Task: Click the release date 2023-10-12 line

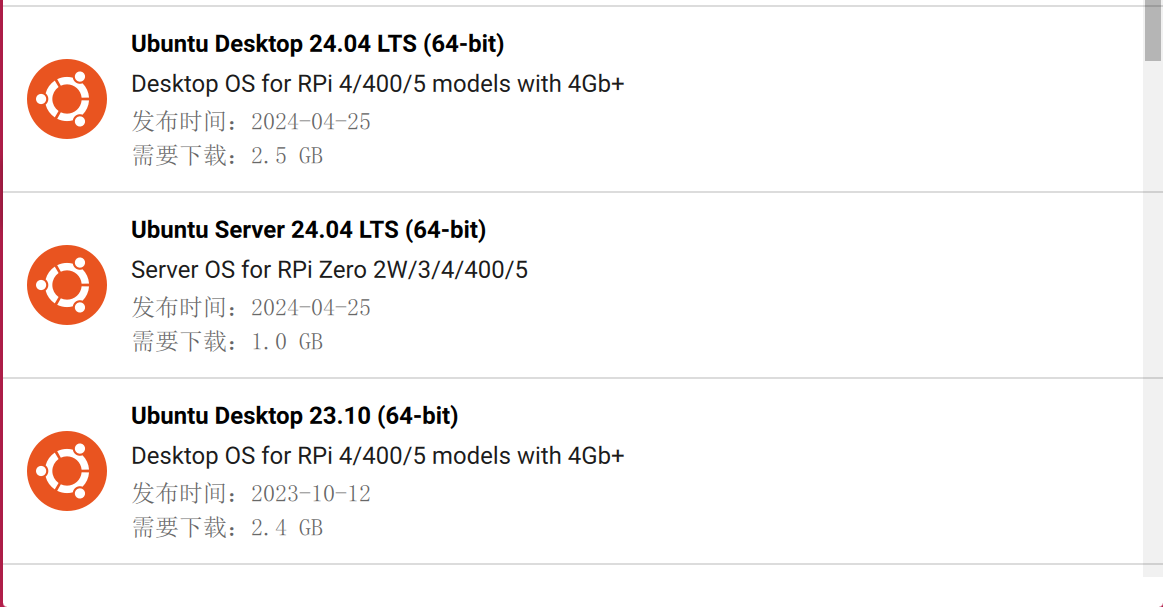Action: coord(251,493)
